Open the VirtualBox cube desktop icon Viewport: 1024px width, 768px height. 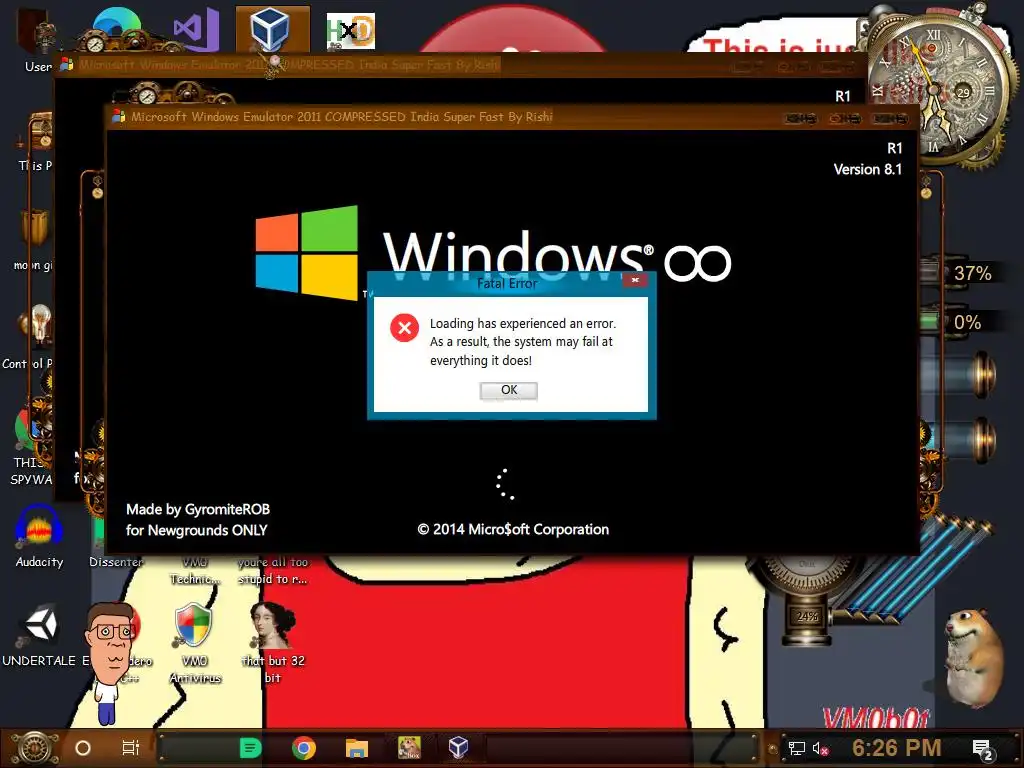(x=271, y=29)
